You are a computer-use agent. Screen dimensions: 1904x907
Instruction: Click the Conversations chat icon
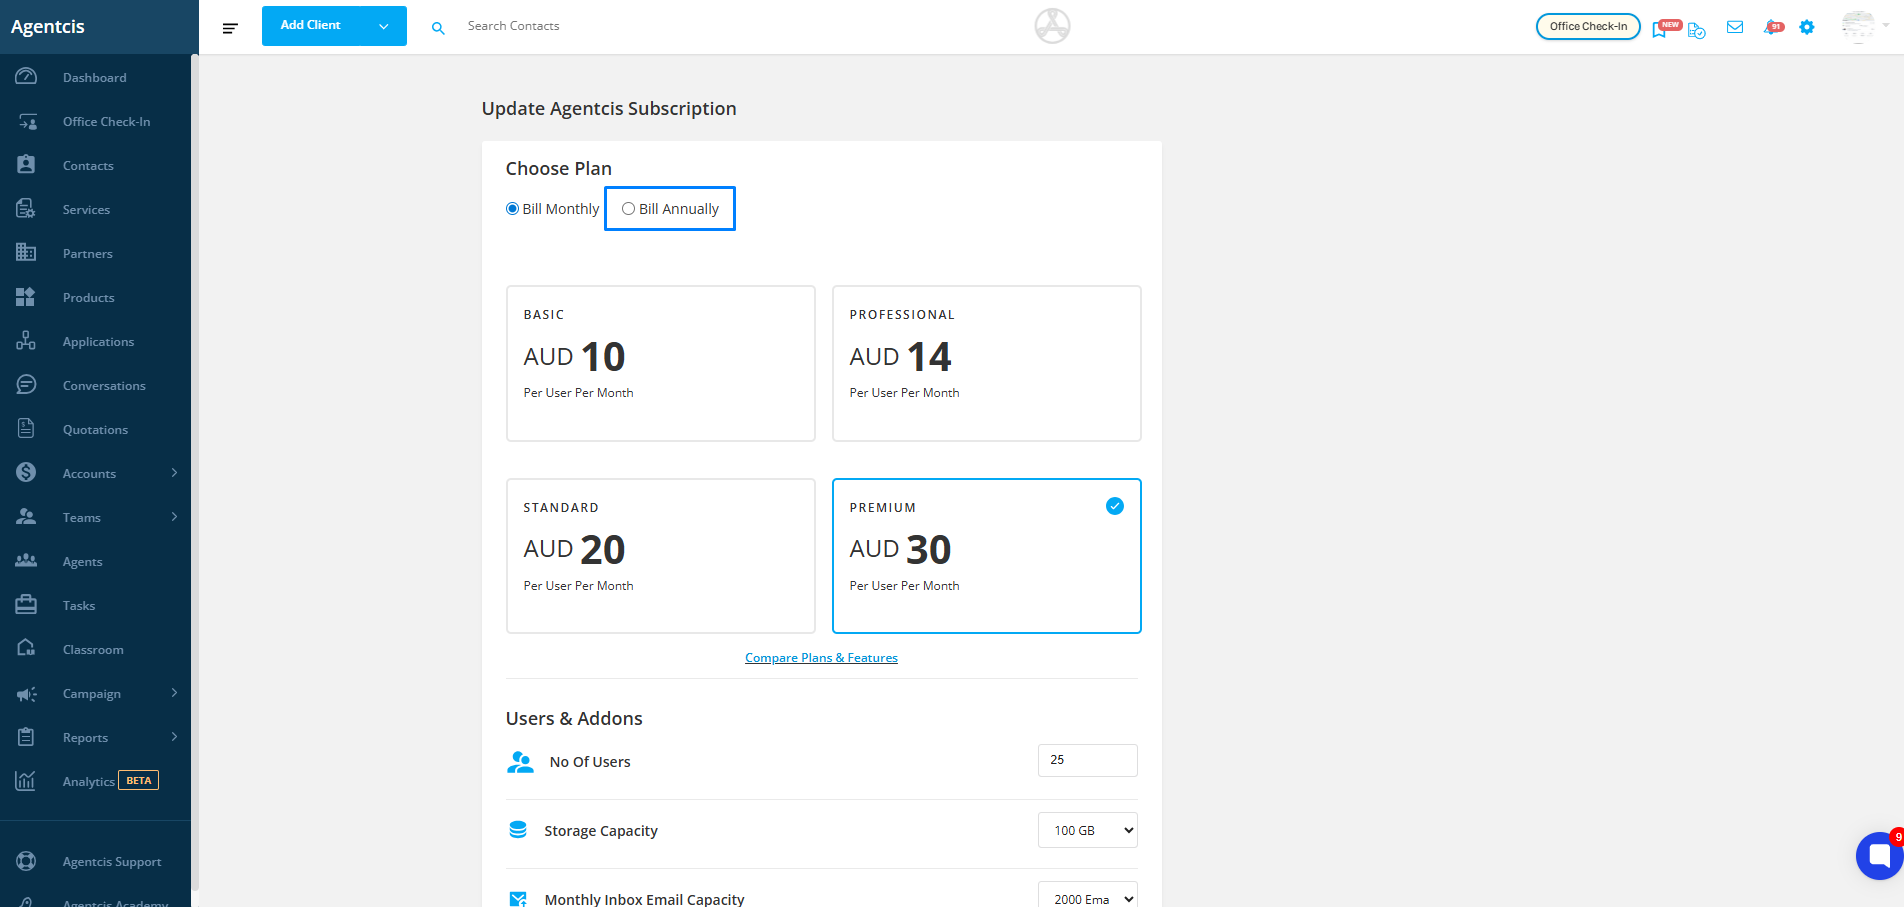tap(26, 385)
